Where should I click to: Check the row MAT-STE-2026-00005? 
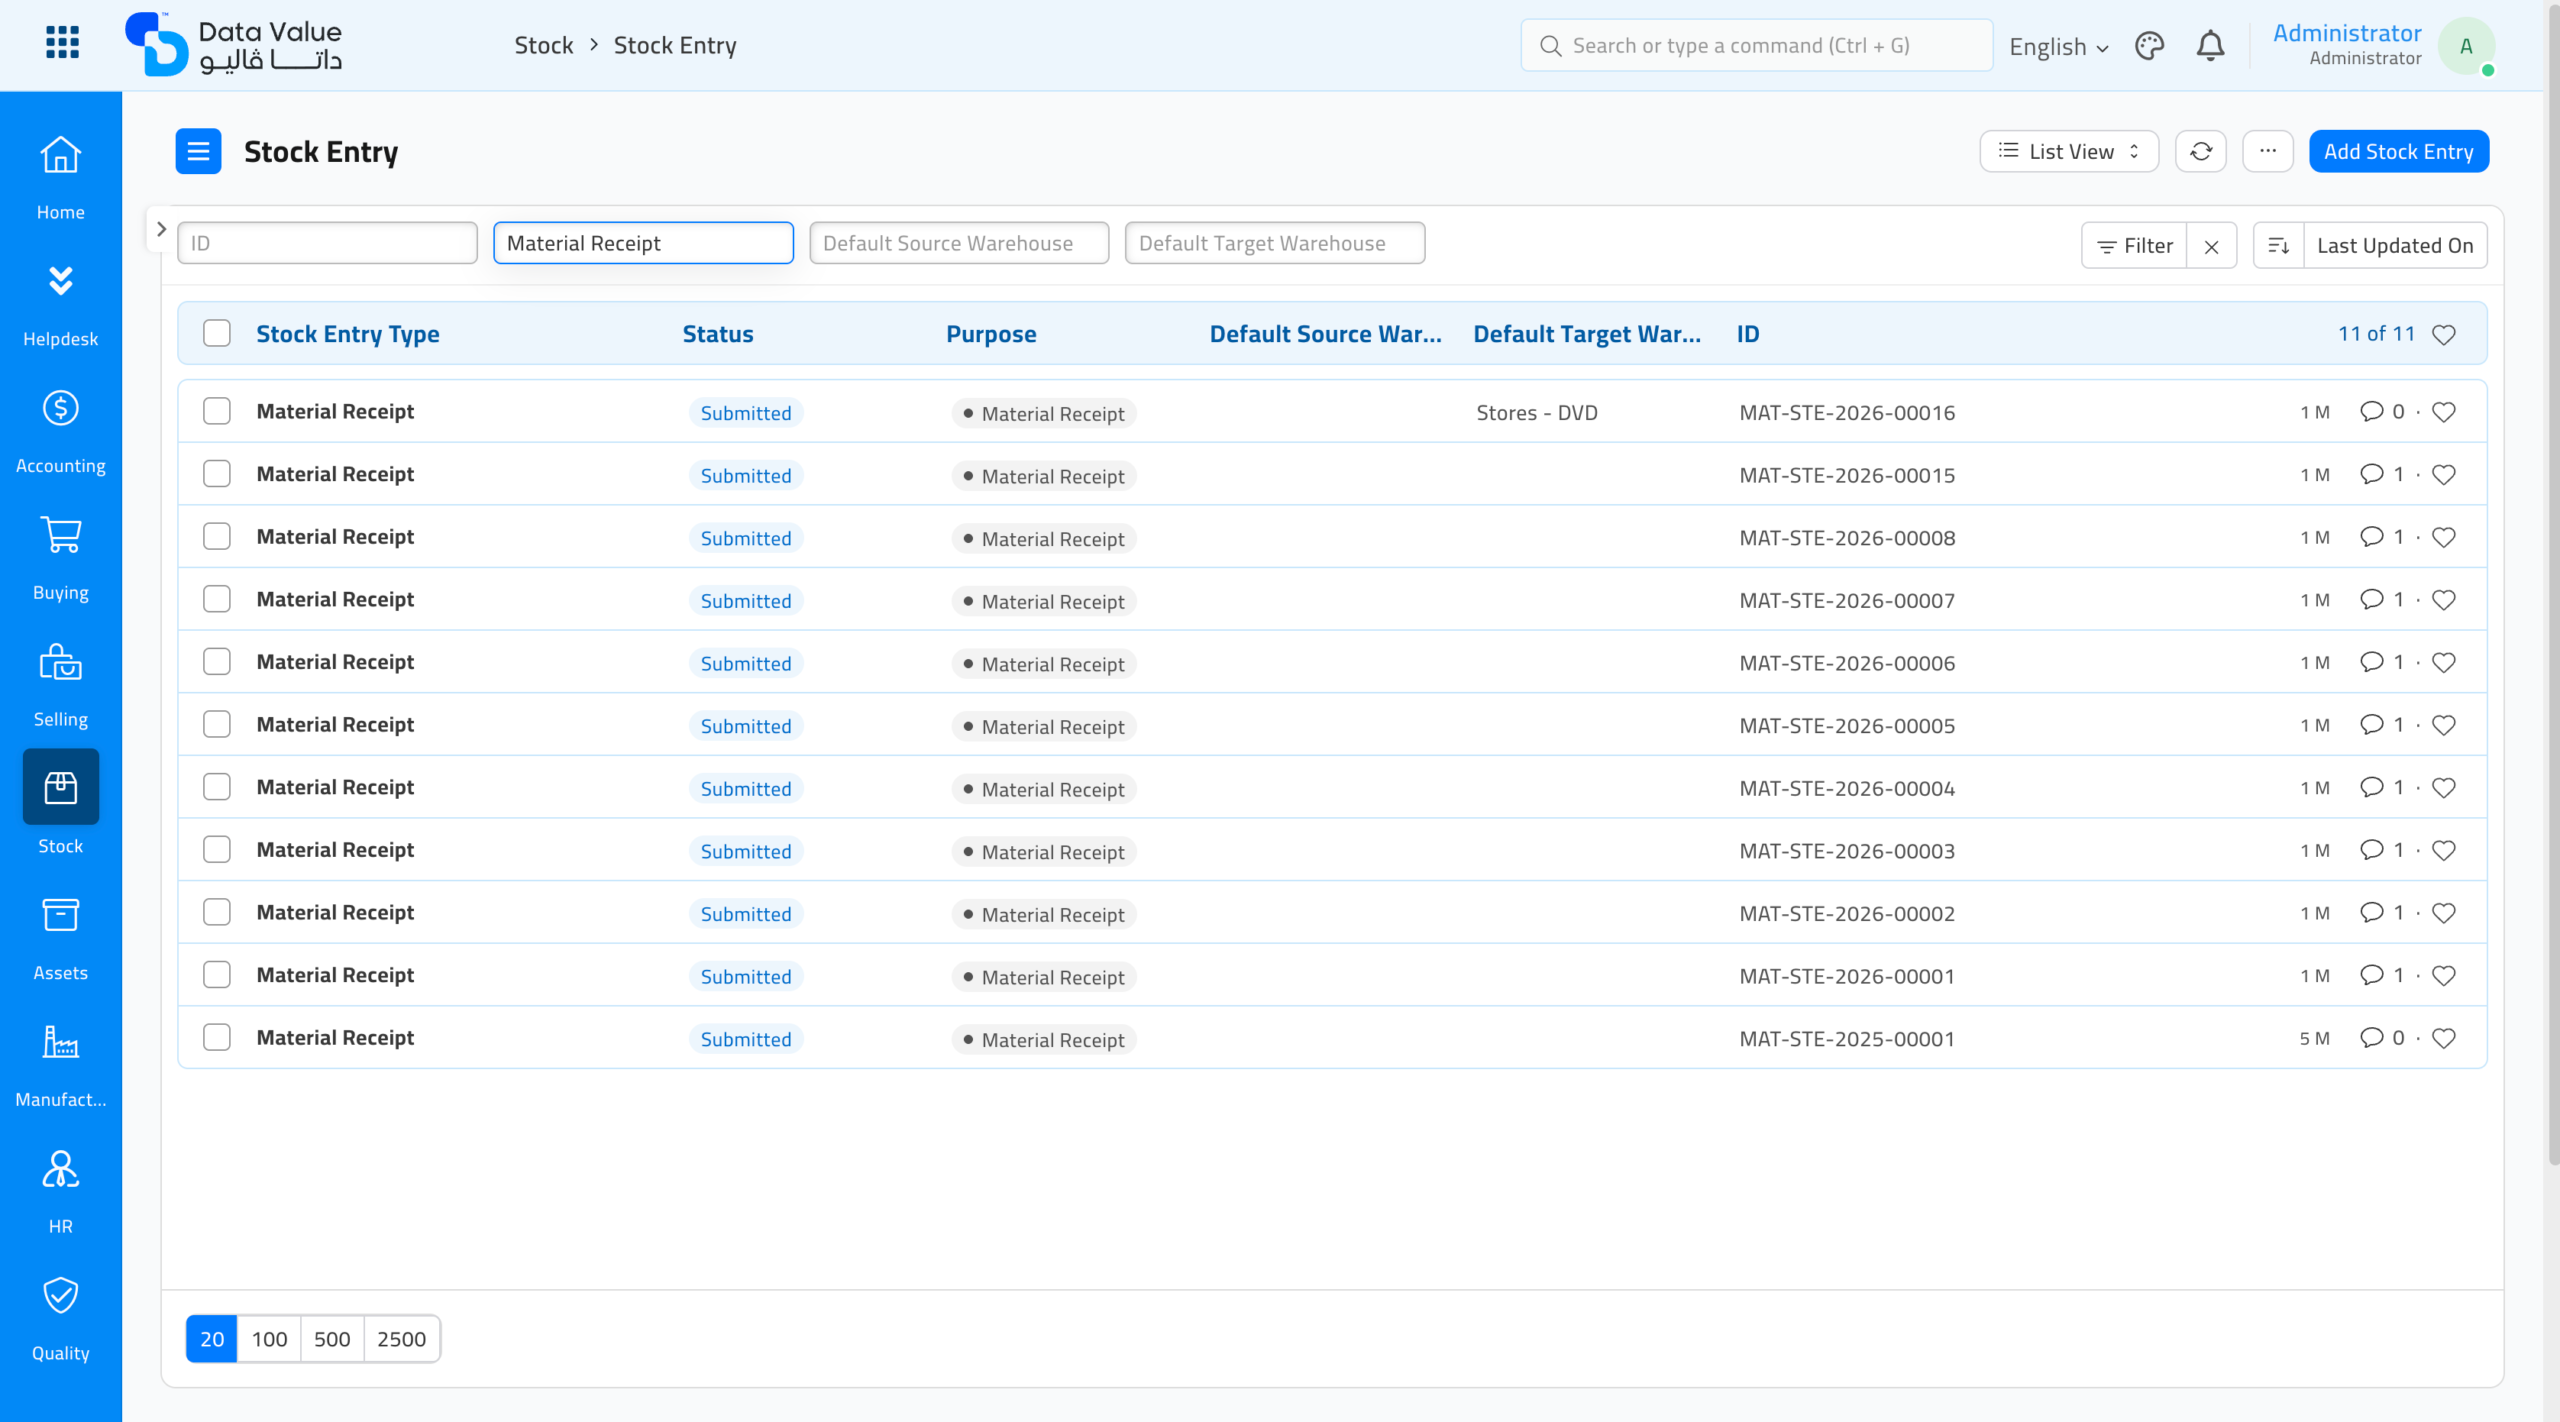pyautogui.click(x=217, y=724)
